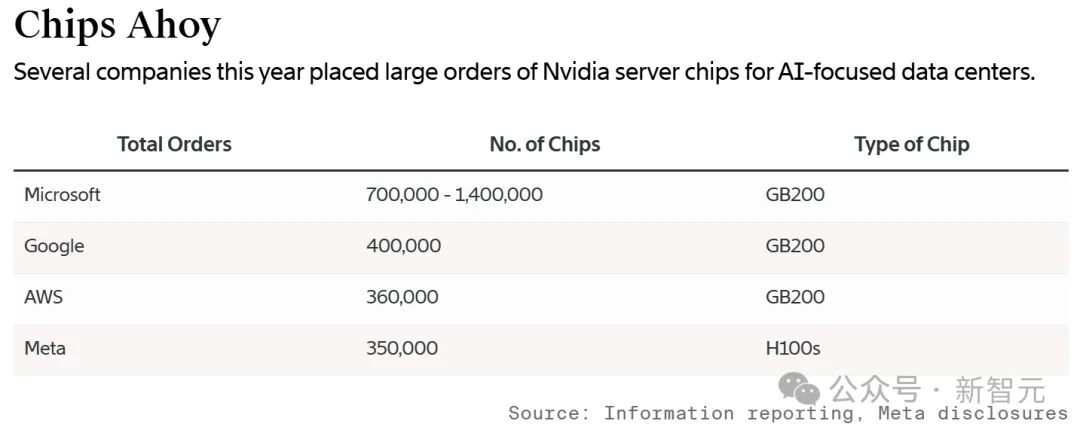Click the "H100s" chip type cell
Screen dimensions: 1080x433
click(x=792, y=348)
